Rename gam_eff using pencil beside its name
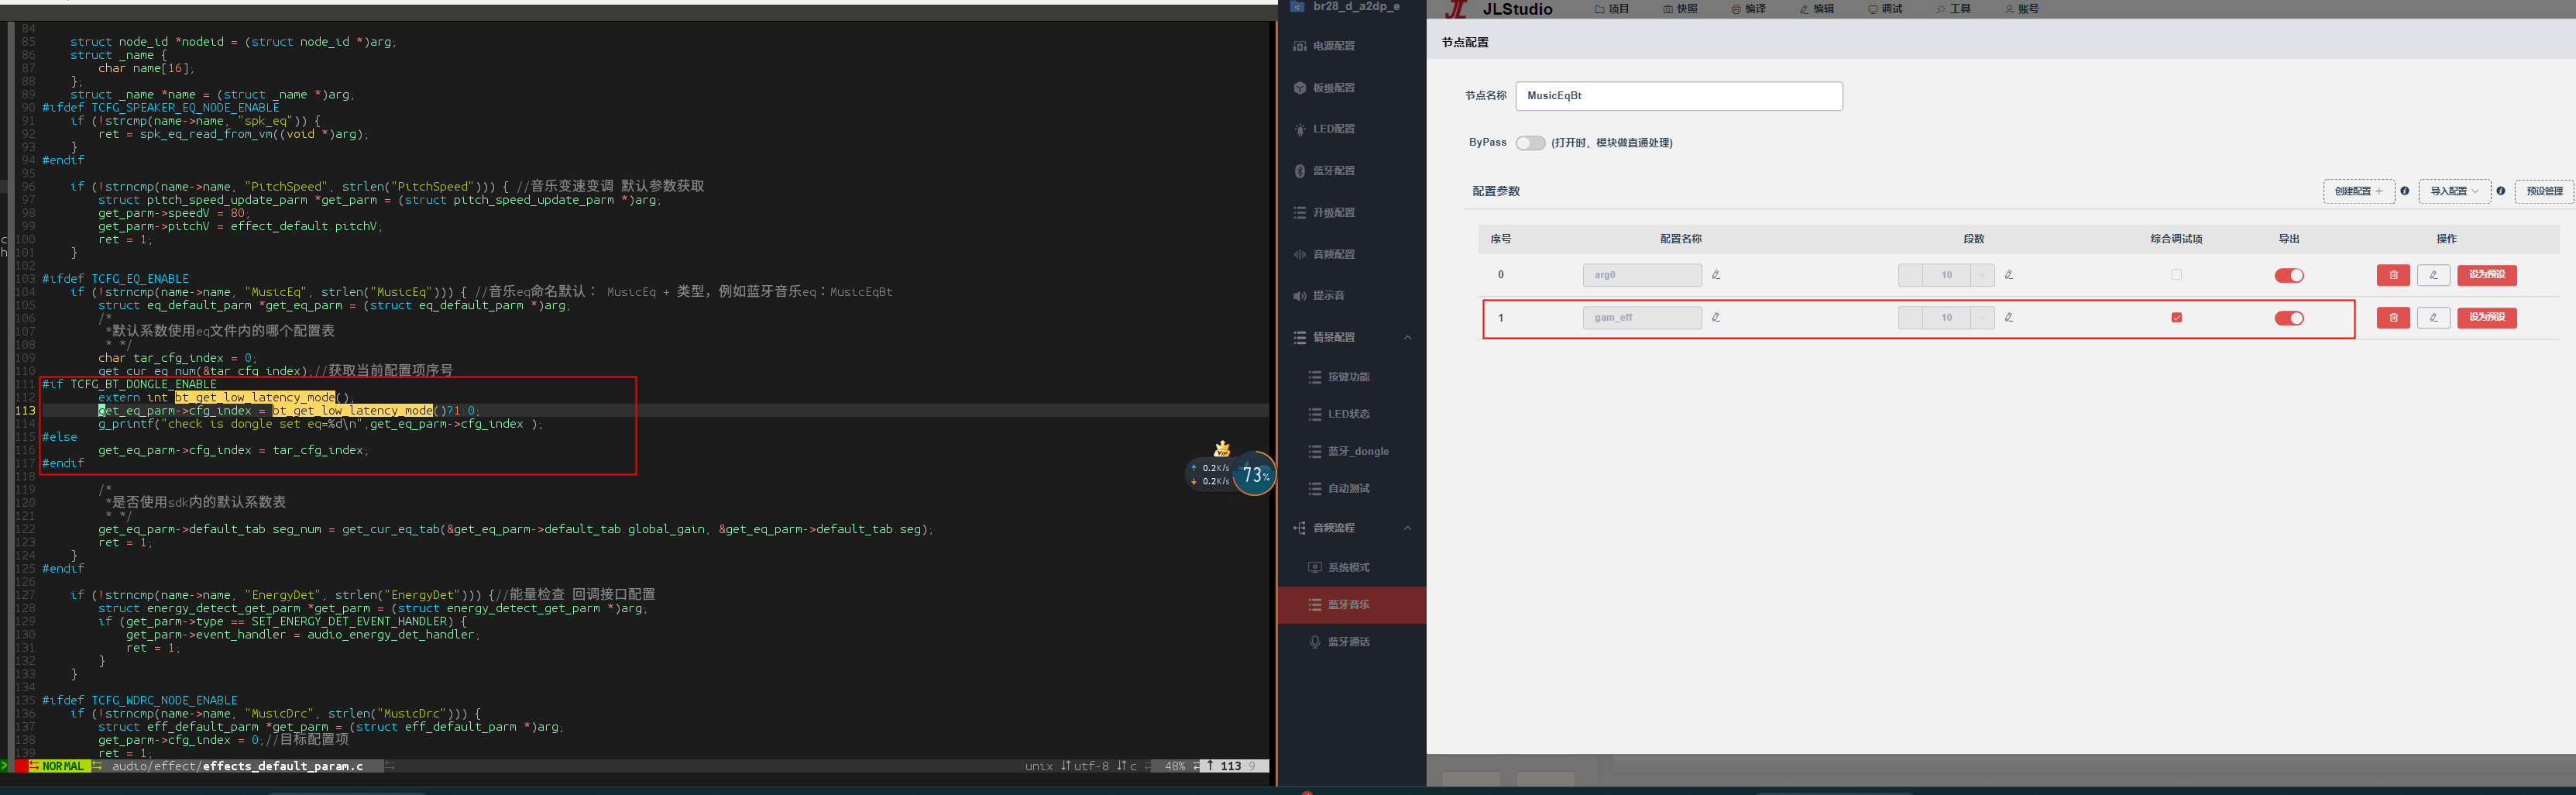The width and height of the screenshot is (2576, 795). (1716, 318)
